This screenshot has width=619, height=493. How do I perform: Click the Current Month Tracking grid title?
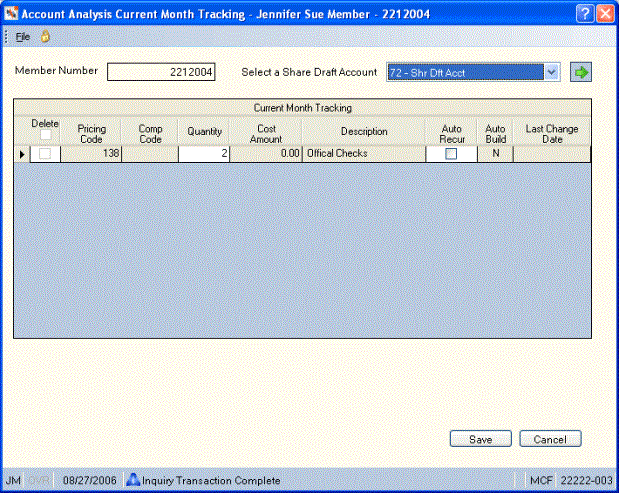(302, 108)
